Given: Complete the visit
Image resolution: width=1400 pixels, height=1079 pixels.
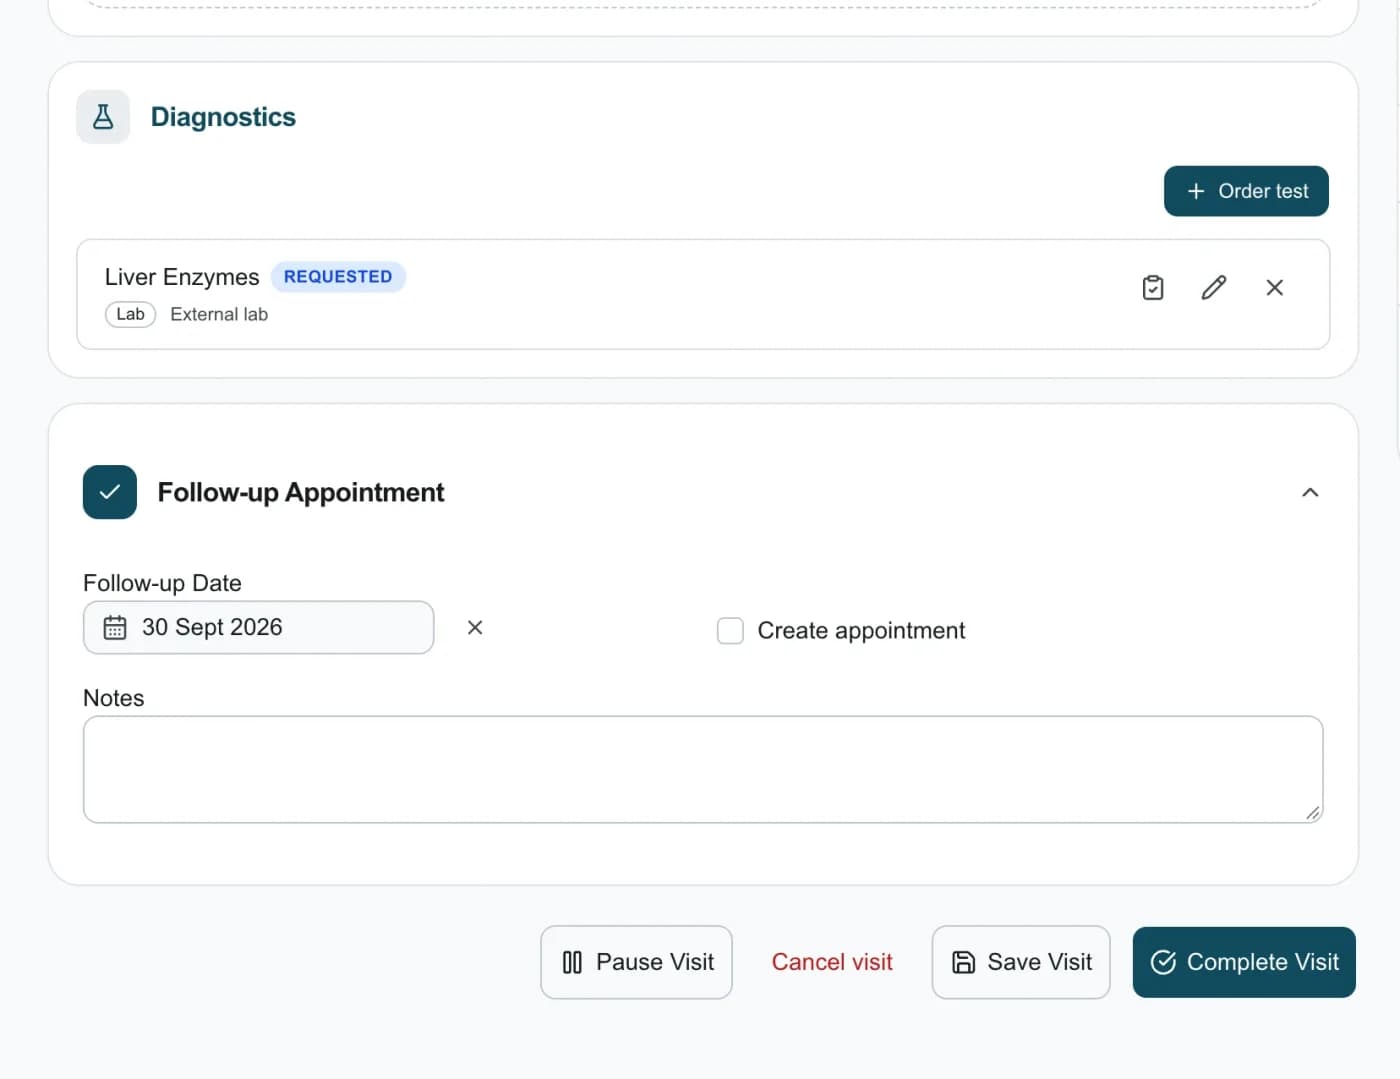Looking at the screenshot, I should (1244, 962).
